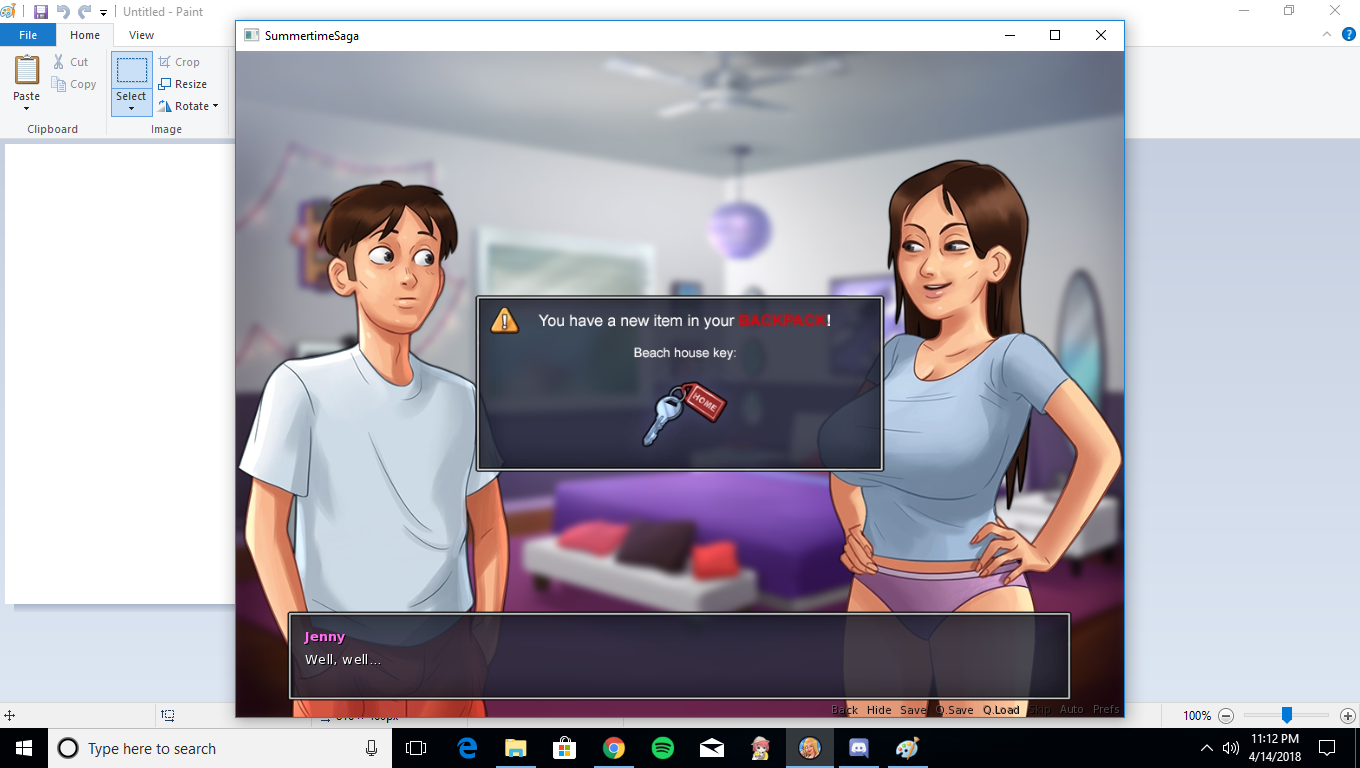This screenshot has width=1360, height=768.
Task: Expand the Select tool options arrow
Action: [131, 108]
